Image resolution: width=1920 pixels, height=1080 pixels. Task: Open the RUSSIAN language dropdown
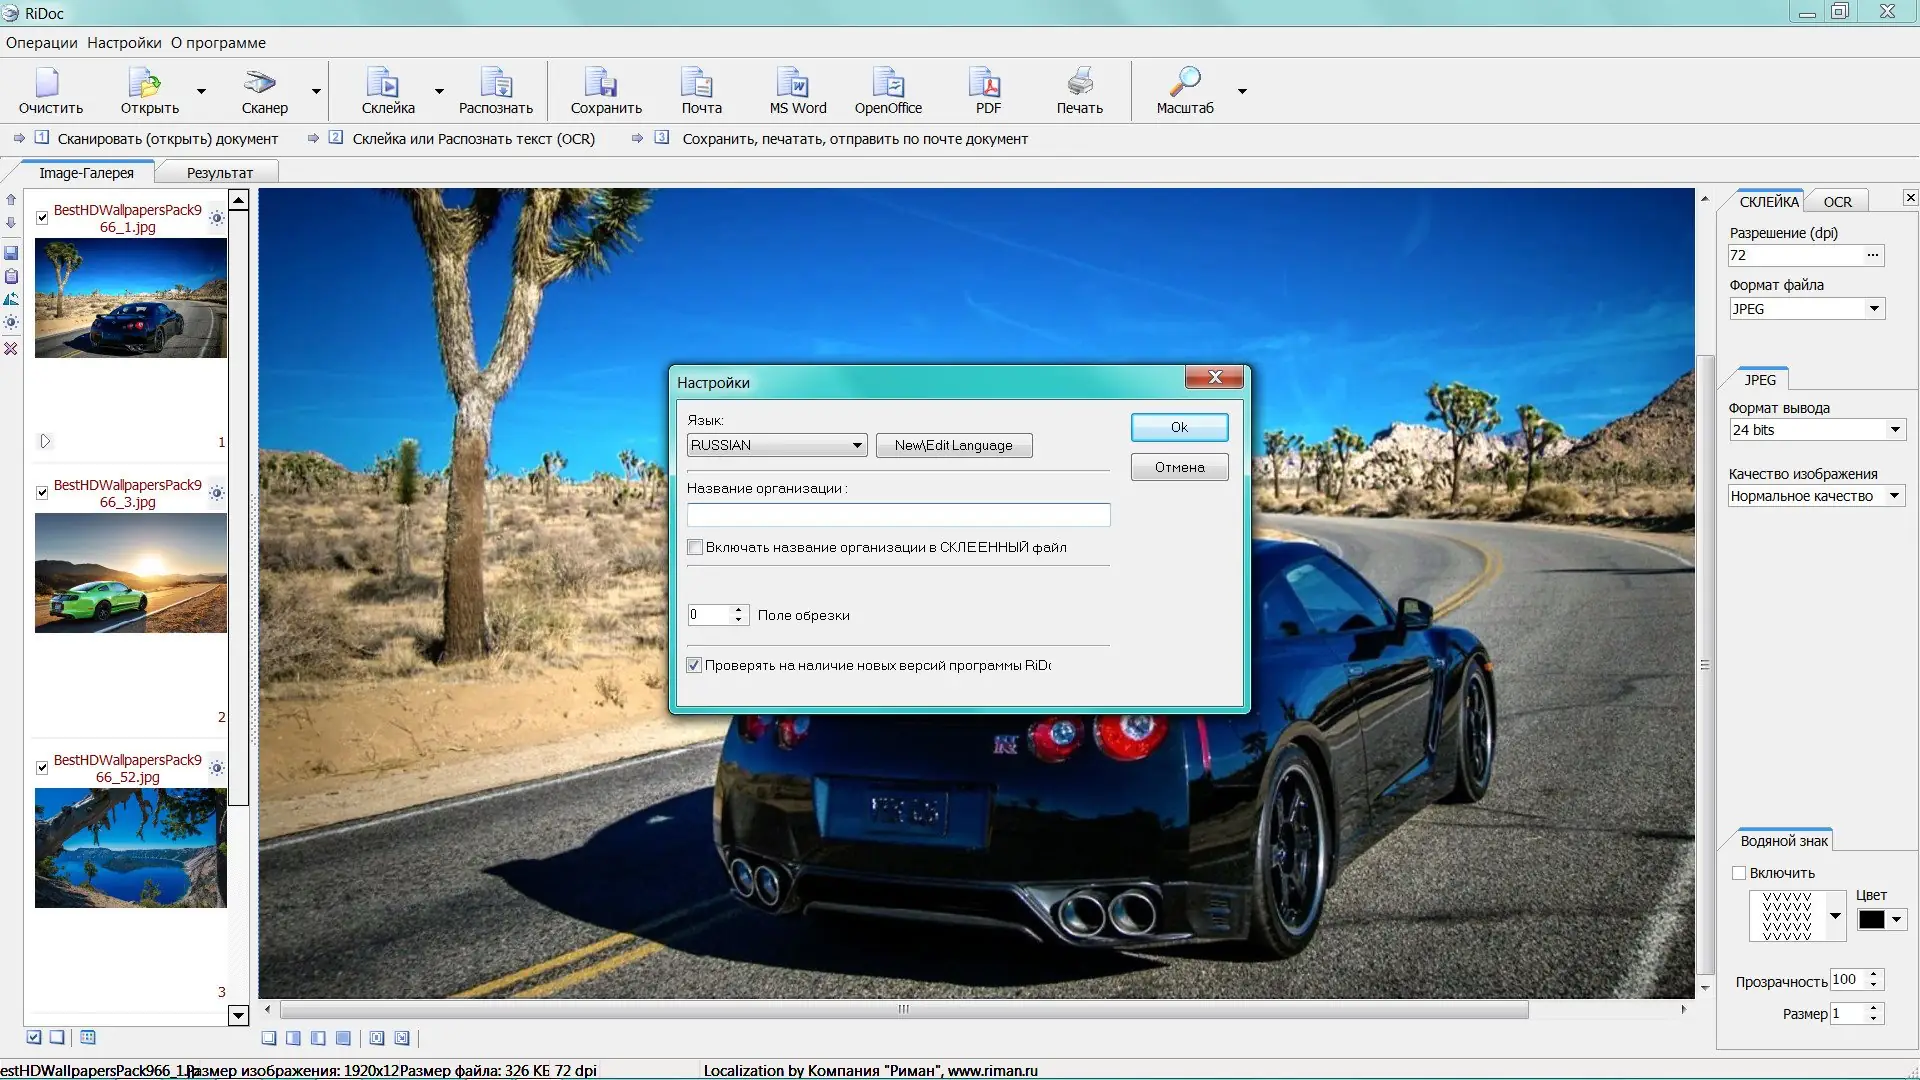click(x=857, y=445)
